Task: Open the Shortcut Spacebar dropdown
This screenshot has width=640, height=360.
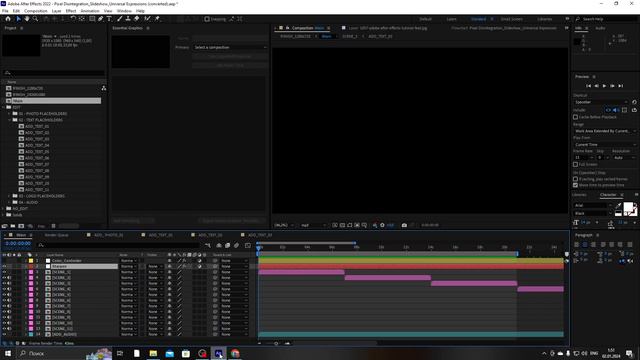Action: 601,102
